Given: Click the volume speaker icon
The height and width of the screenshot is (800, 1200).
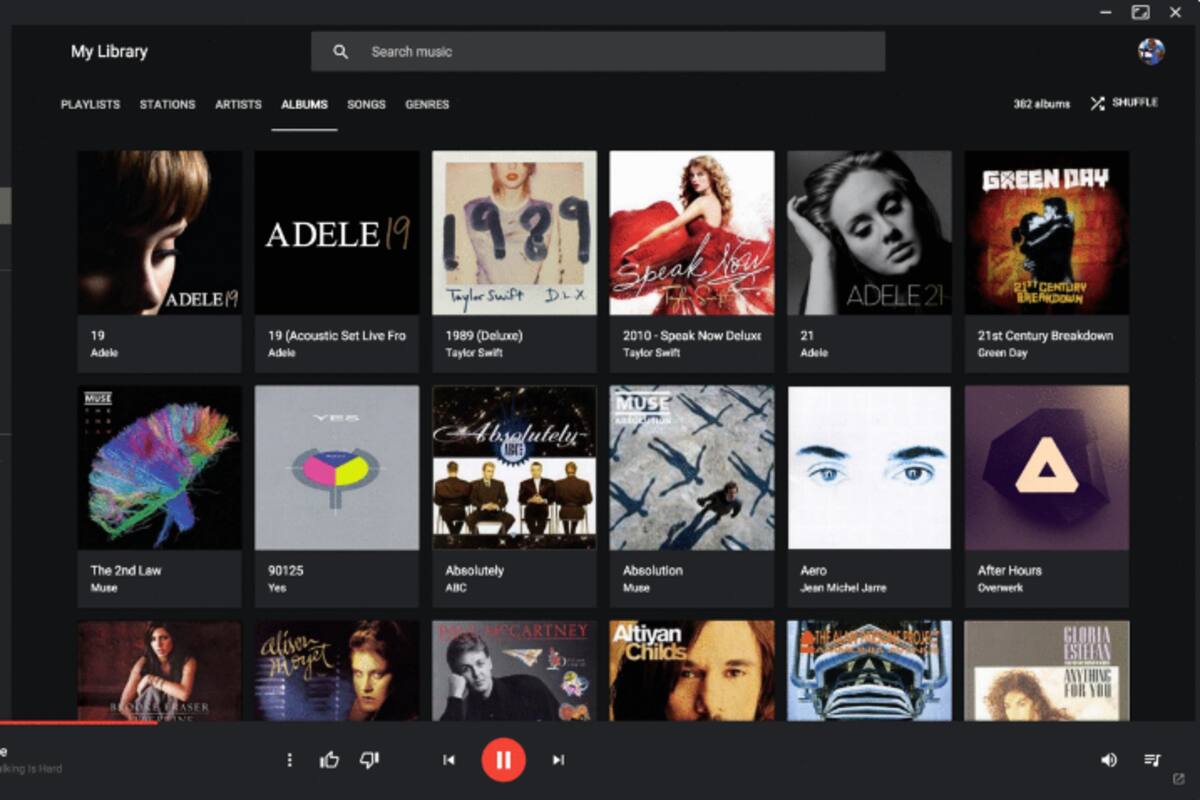Looking at the screenshot, I should click(x=1108, y=760).
